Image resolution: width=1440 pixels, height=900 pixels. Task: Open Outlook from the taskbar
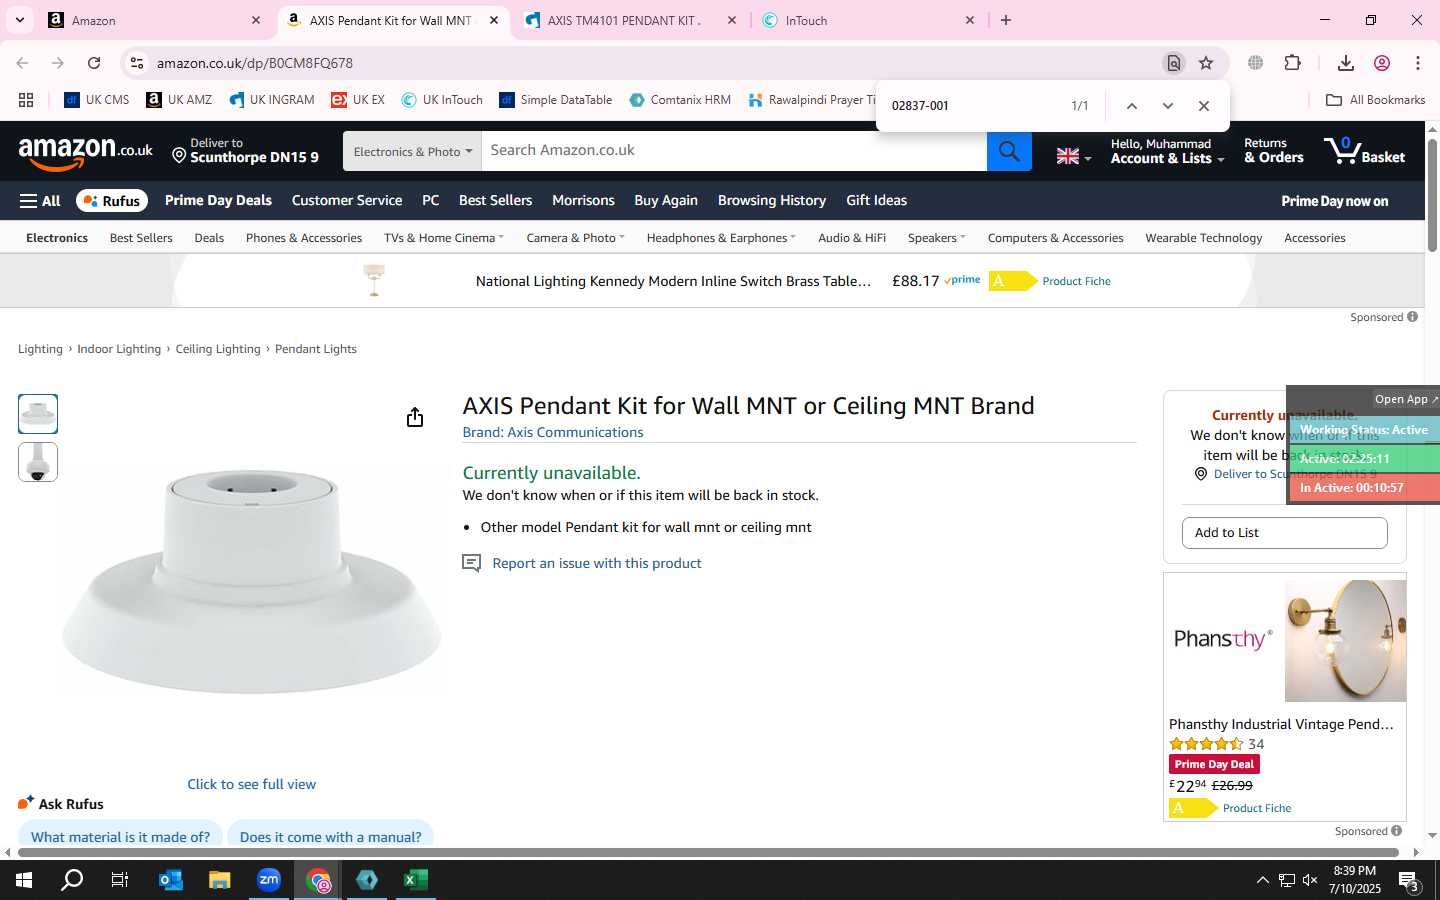171,880
